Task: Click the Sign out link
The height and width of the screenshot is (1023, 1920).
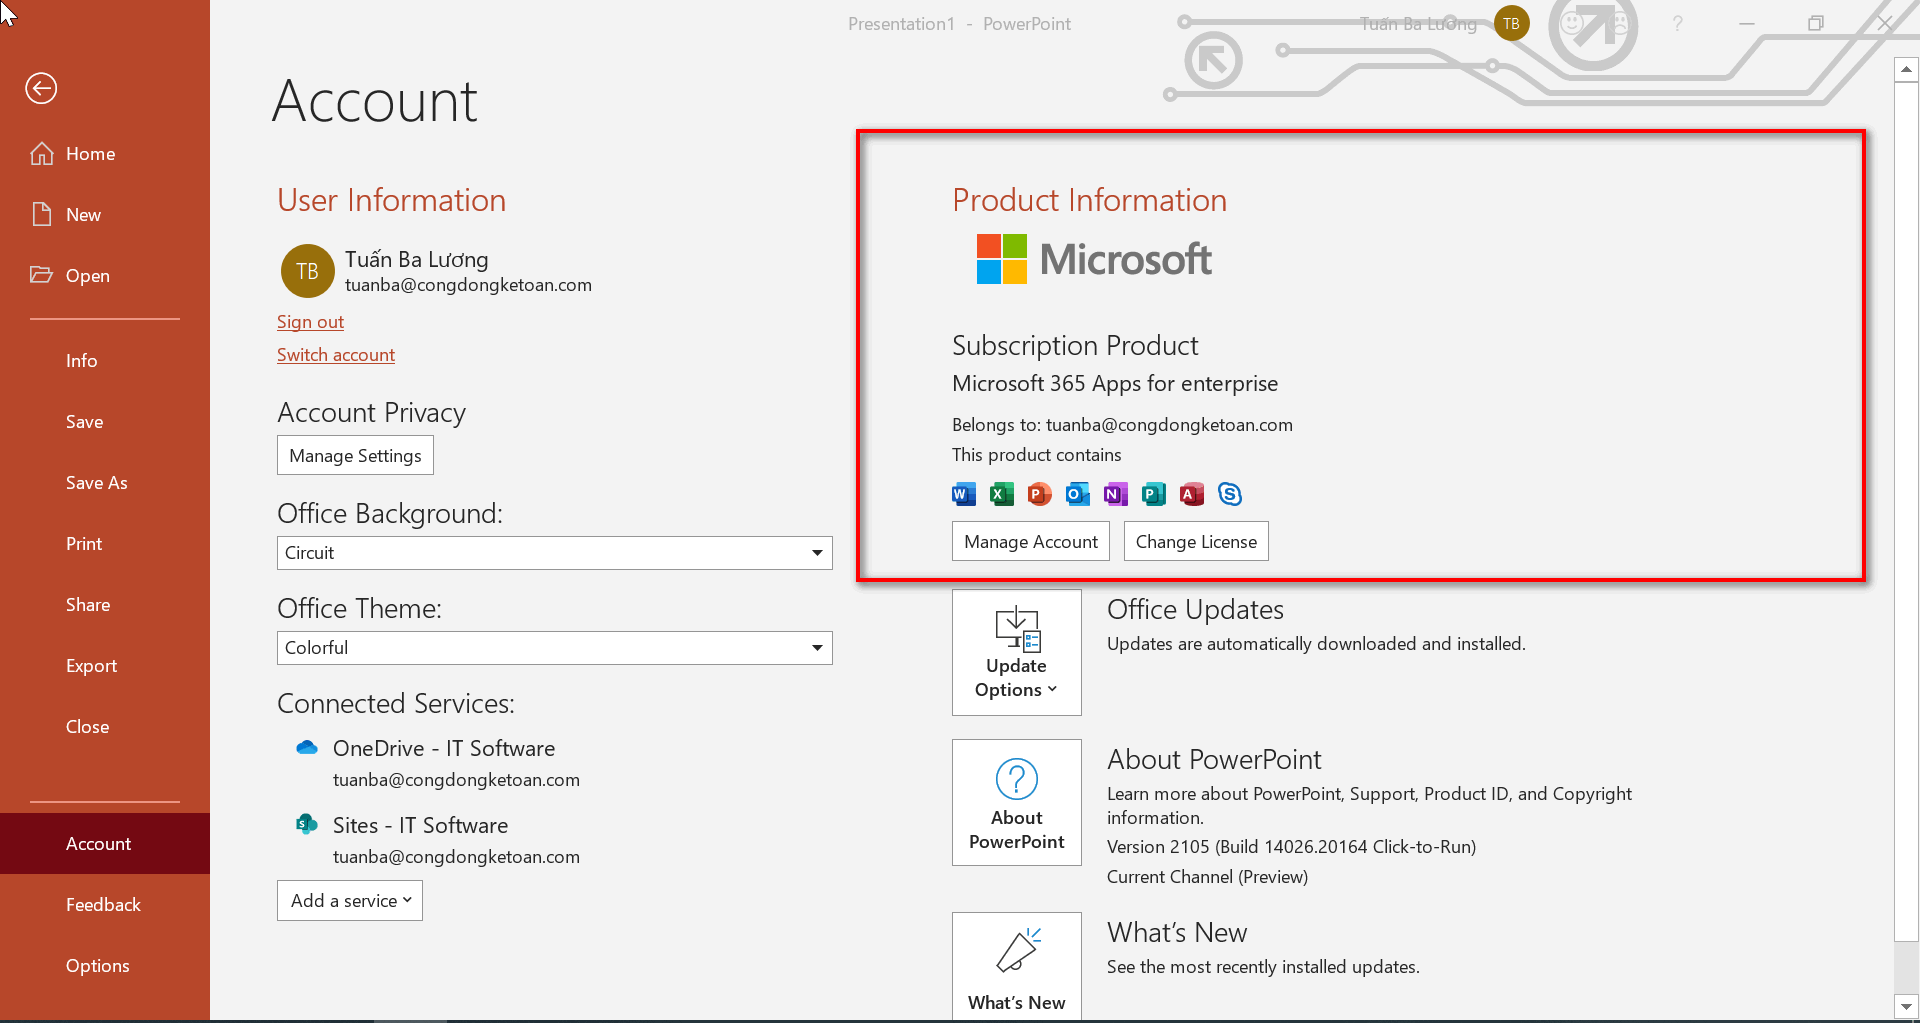Action: 310,322
